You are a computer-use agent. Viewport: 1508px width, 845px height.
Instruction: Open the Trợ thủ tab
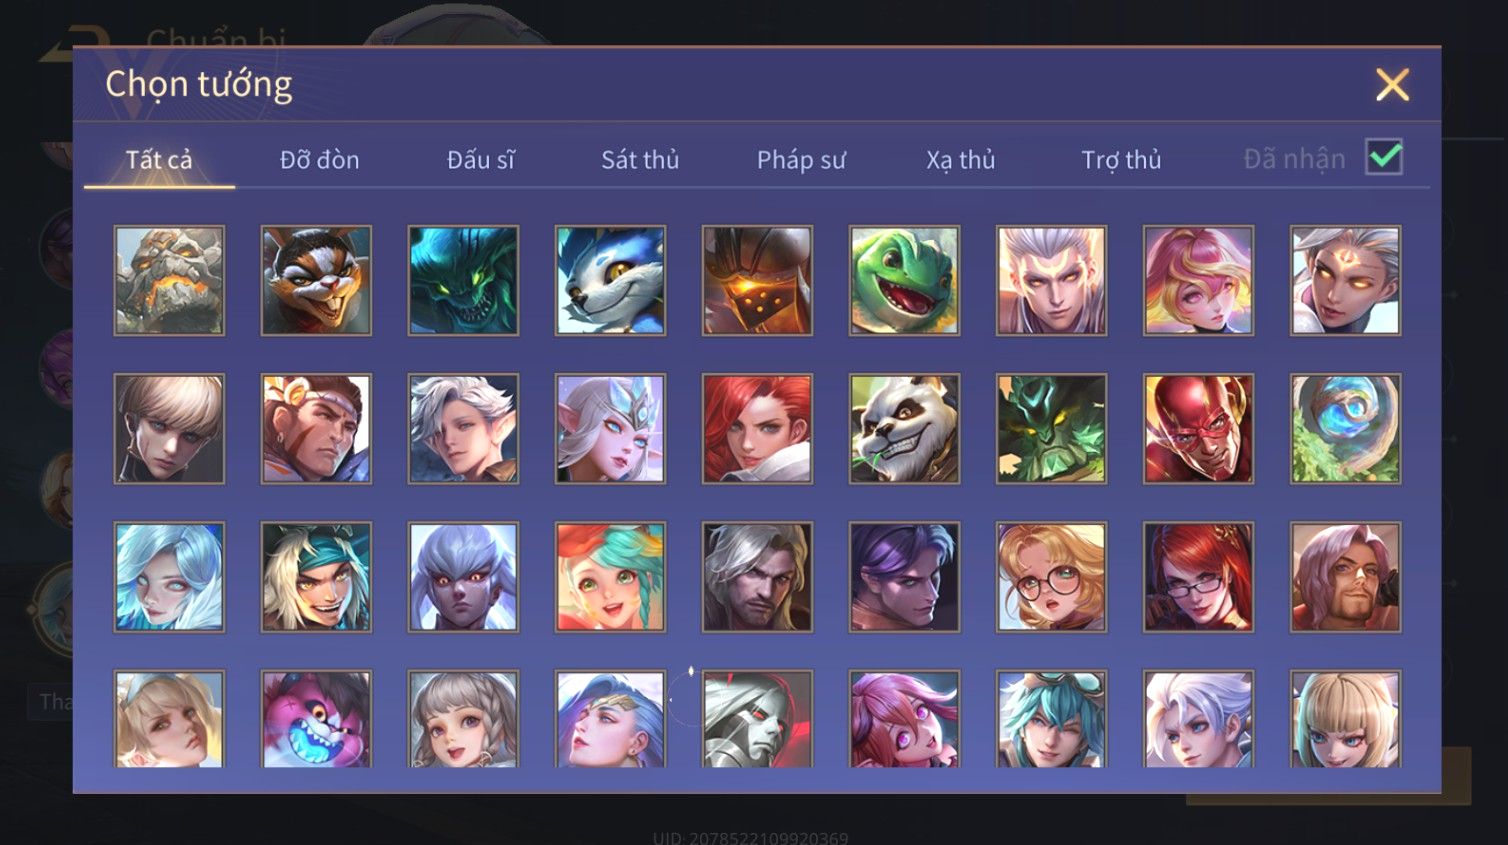(x=1121, y=160)
